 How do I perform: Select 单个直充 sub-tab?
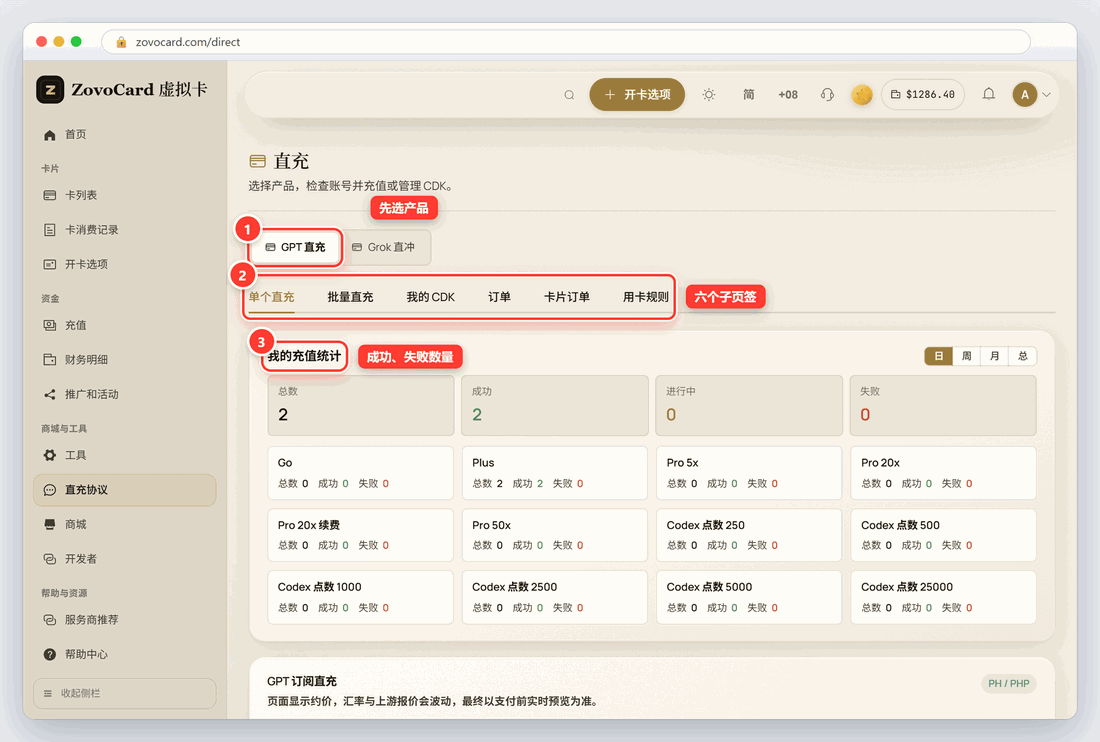tap(271, 297)
